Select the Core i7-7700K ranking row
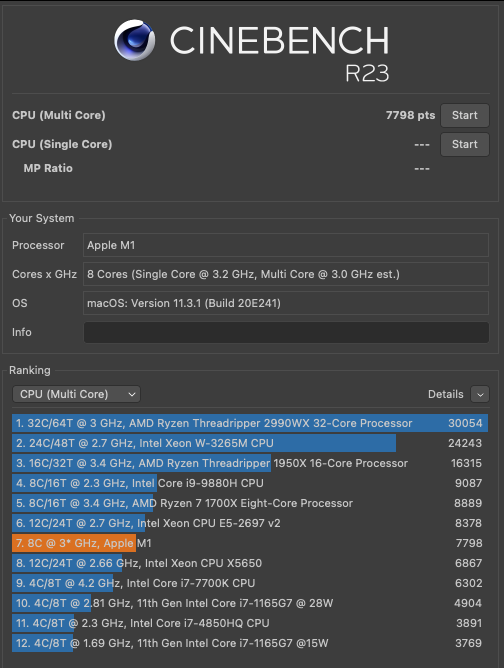This screenshot has height=668, width=504. pyautogui.click(x=250, y=583)
